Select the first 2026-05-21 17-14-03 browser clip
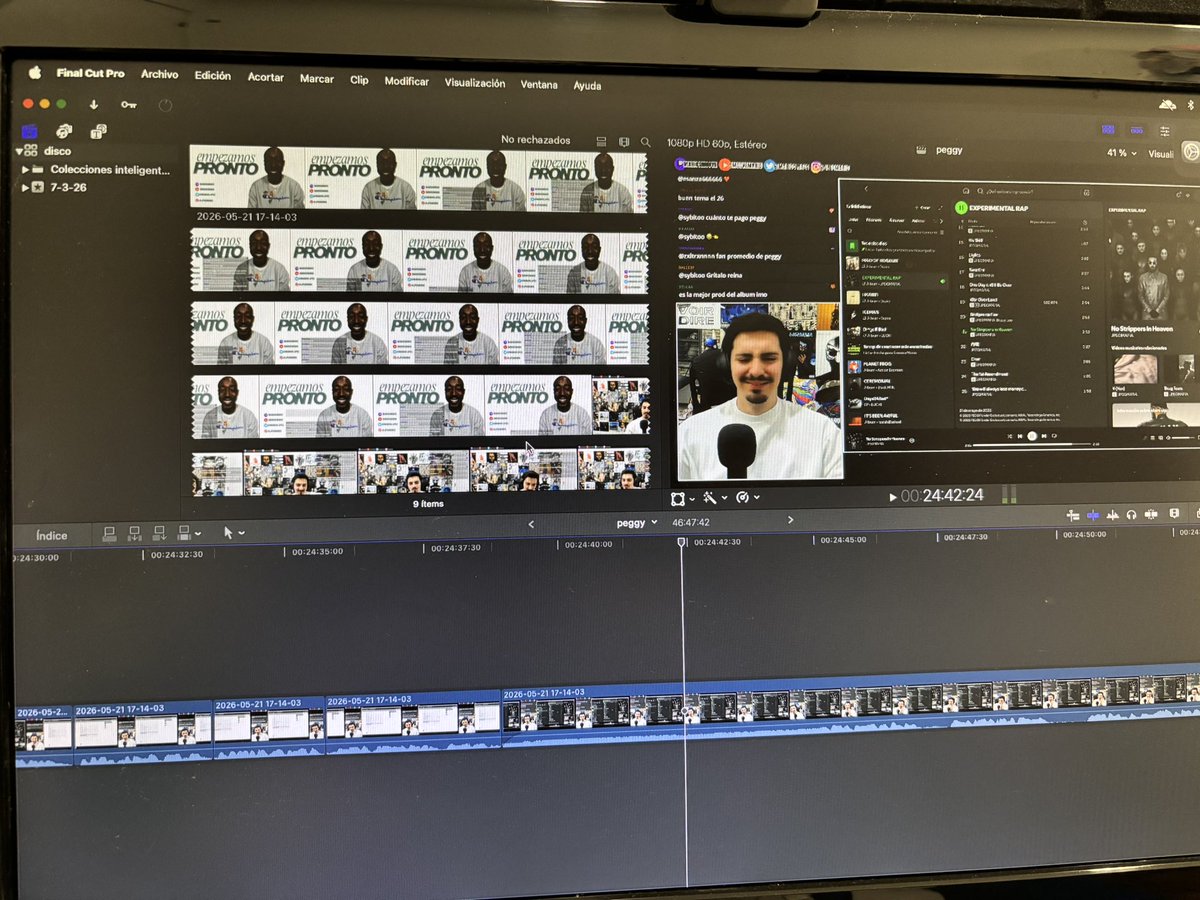1200x900 pixels. pos(419,180)
